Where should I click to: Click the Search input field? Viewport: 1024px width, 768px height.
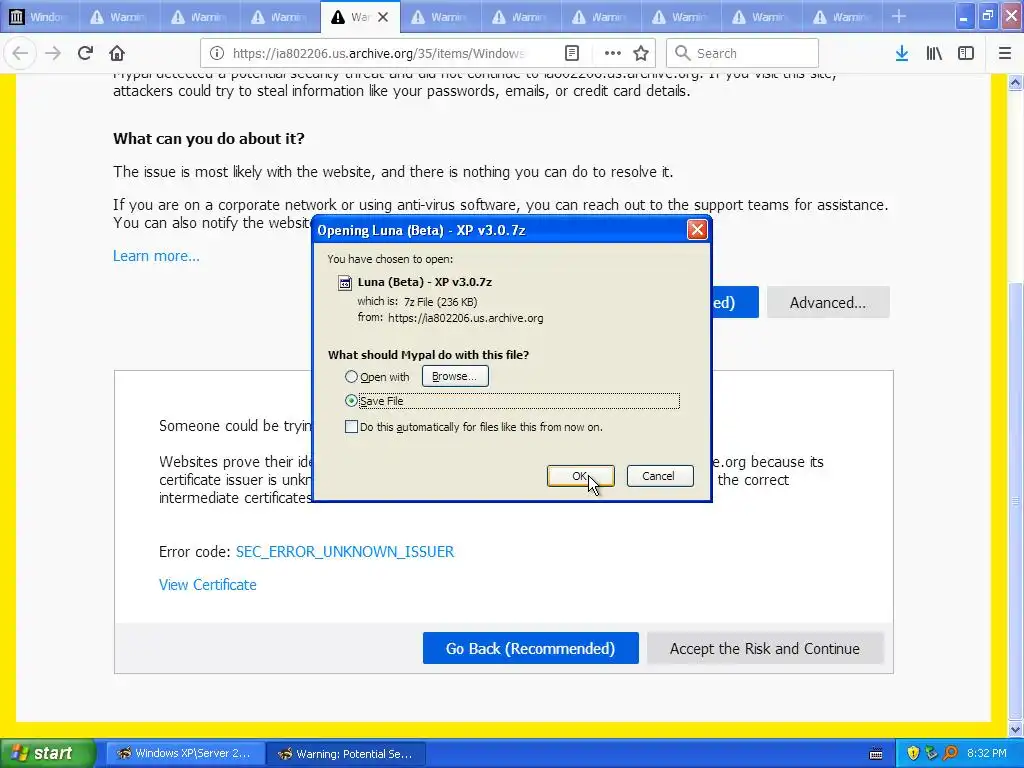coord(743,54)
